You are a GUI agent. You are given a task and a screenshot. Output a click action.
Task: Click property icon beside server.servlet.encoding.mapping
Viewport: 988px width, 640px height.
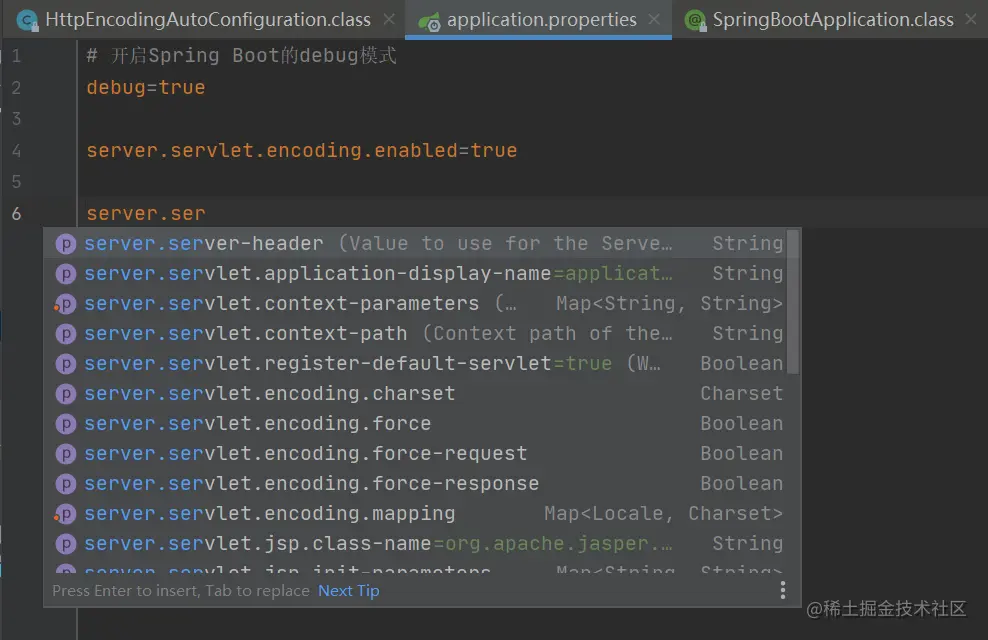point(66,514)
